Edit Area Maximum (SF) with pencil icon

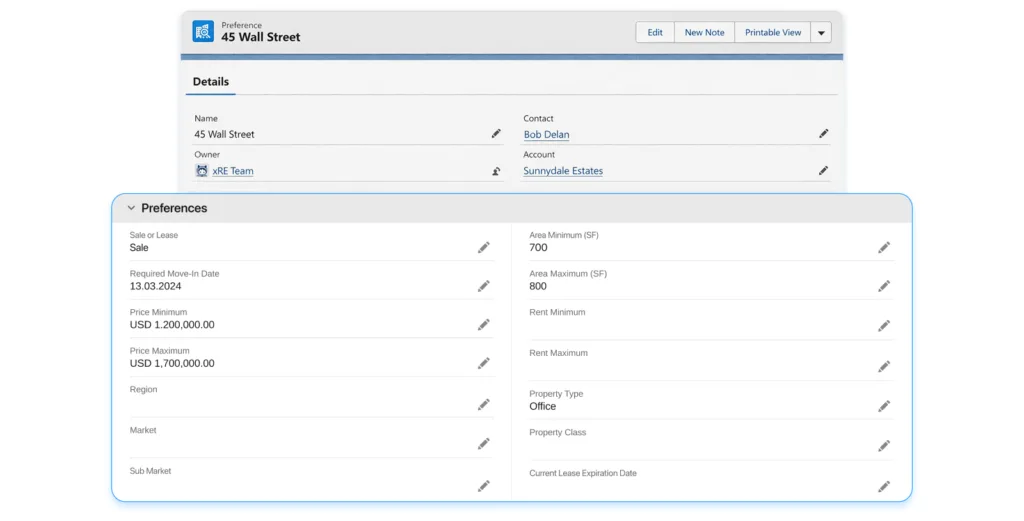pos(884,286)
